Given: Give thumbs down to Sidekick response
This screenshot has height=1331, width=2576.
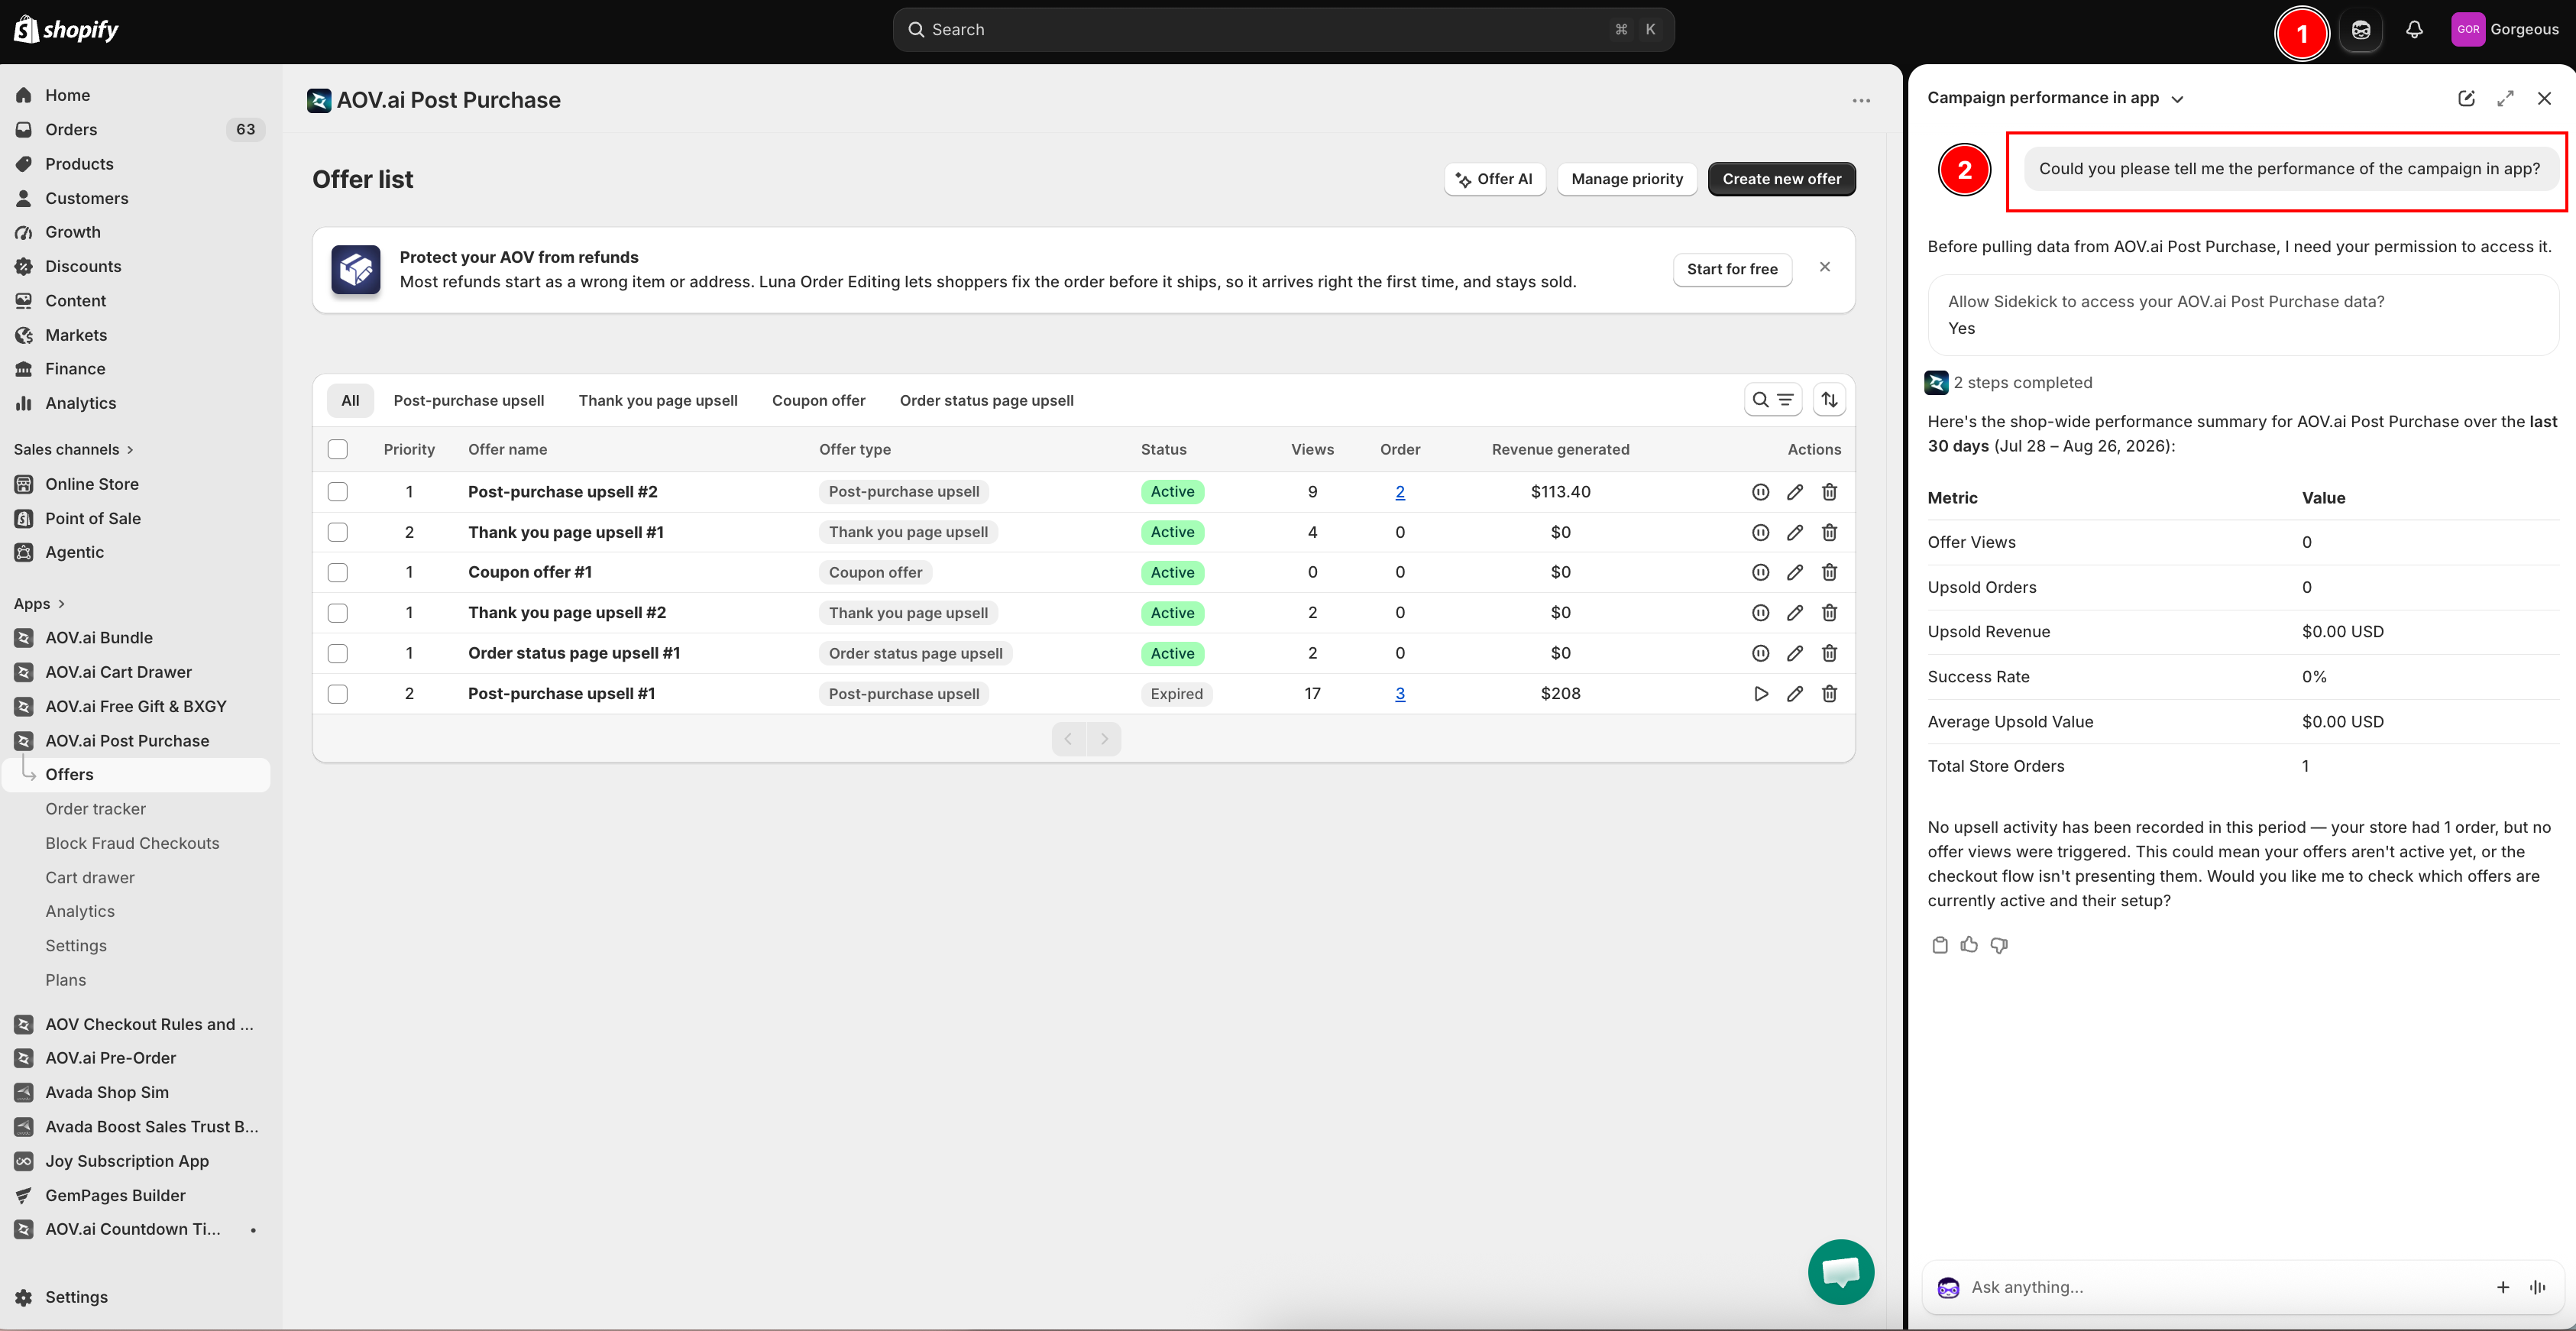Looking at the screenshot, I should [1999, 945].
